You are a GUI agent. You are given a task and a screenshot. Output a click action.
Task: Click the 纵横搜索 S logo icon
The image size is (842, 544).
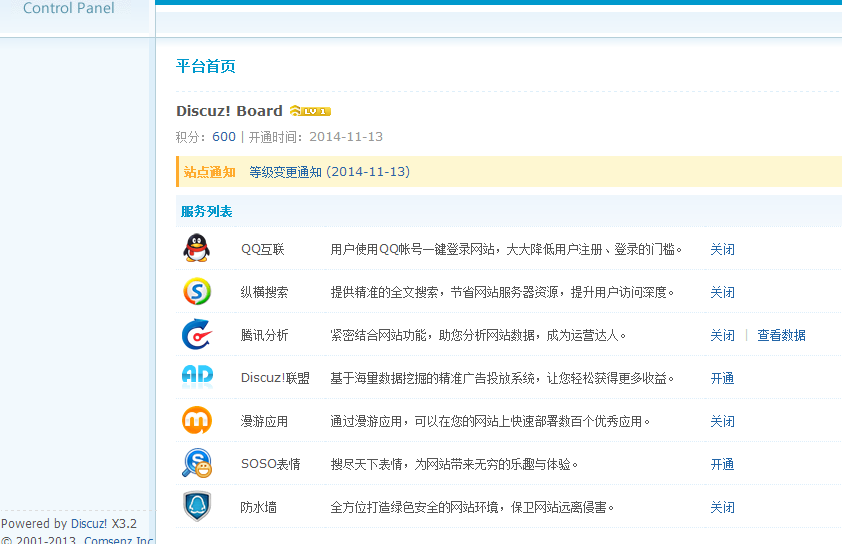tap(197, 291)
